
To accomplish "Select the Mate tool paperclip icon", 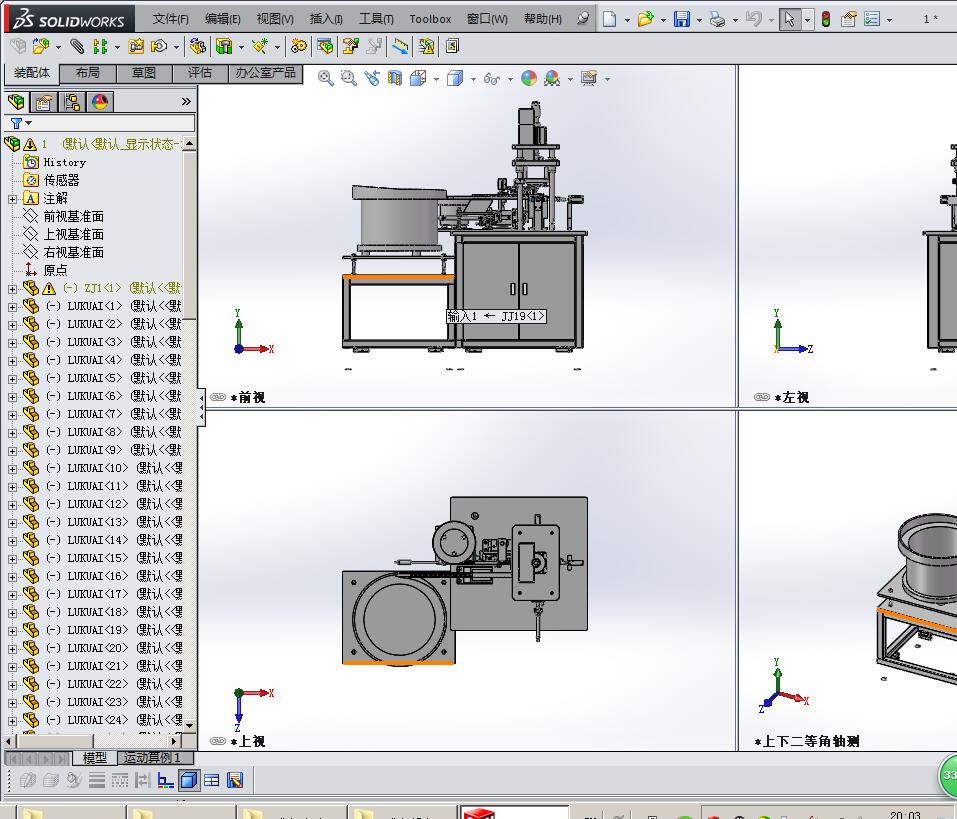I will (x=76, y=48).
